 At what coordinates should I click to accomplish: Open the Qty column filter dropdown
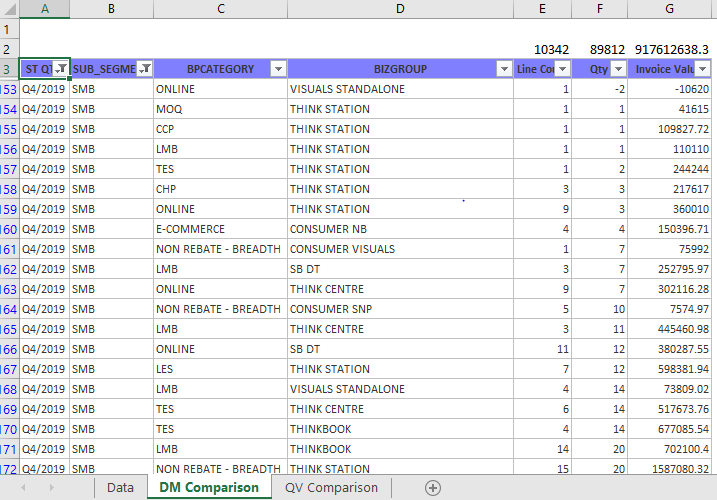619,69
